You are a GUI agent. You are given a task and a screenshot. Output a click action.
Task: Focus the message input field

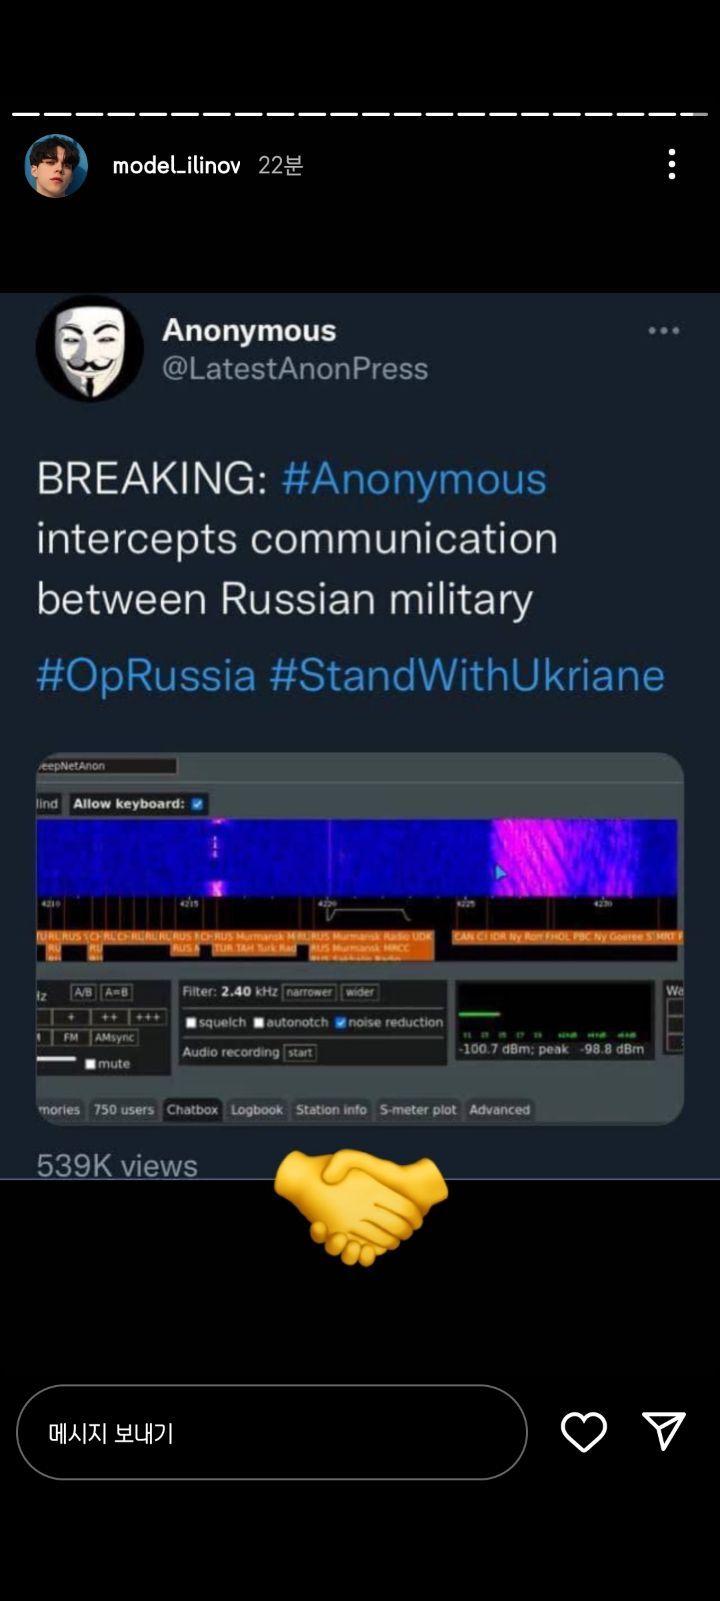coord(271,1432)
